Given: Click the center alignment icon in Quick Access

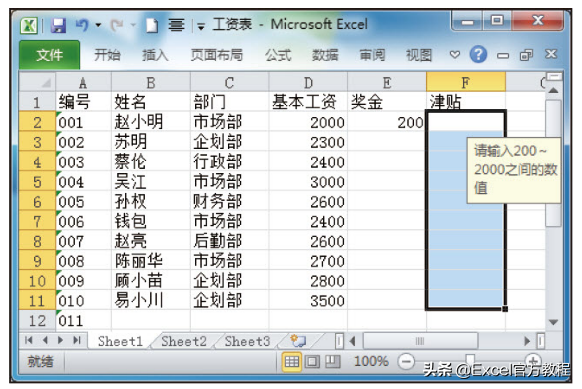Looking at the screenshot, I should click(176, 25).
